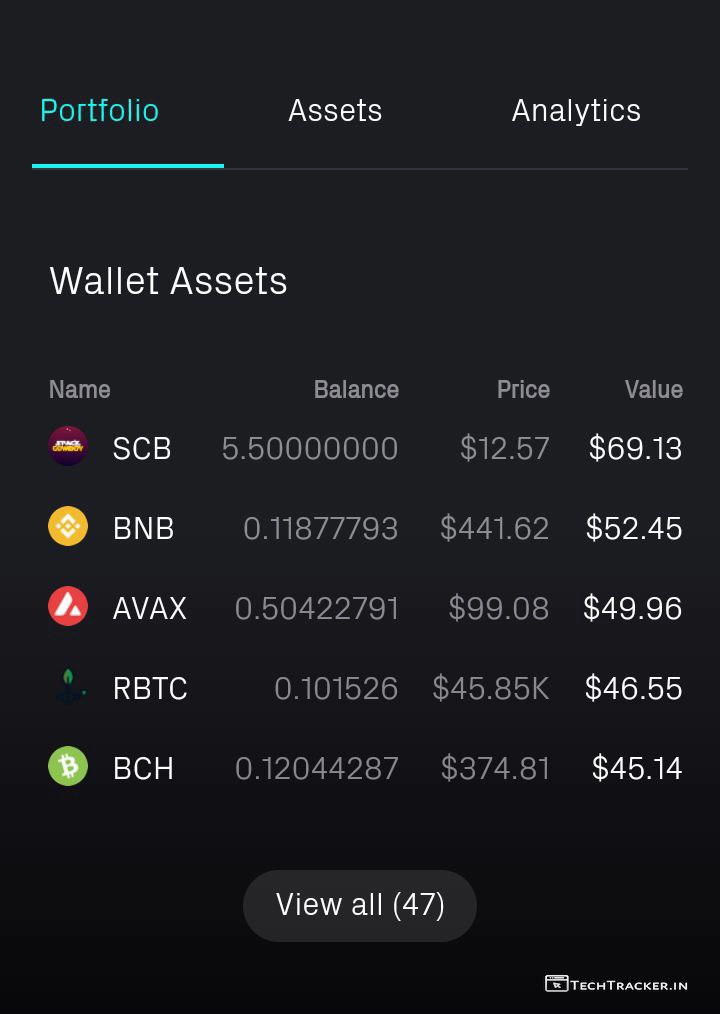The width and height of the screenshot is (720, 1014).
Task: Go to the Analytics tab
Action: (576, 111)
